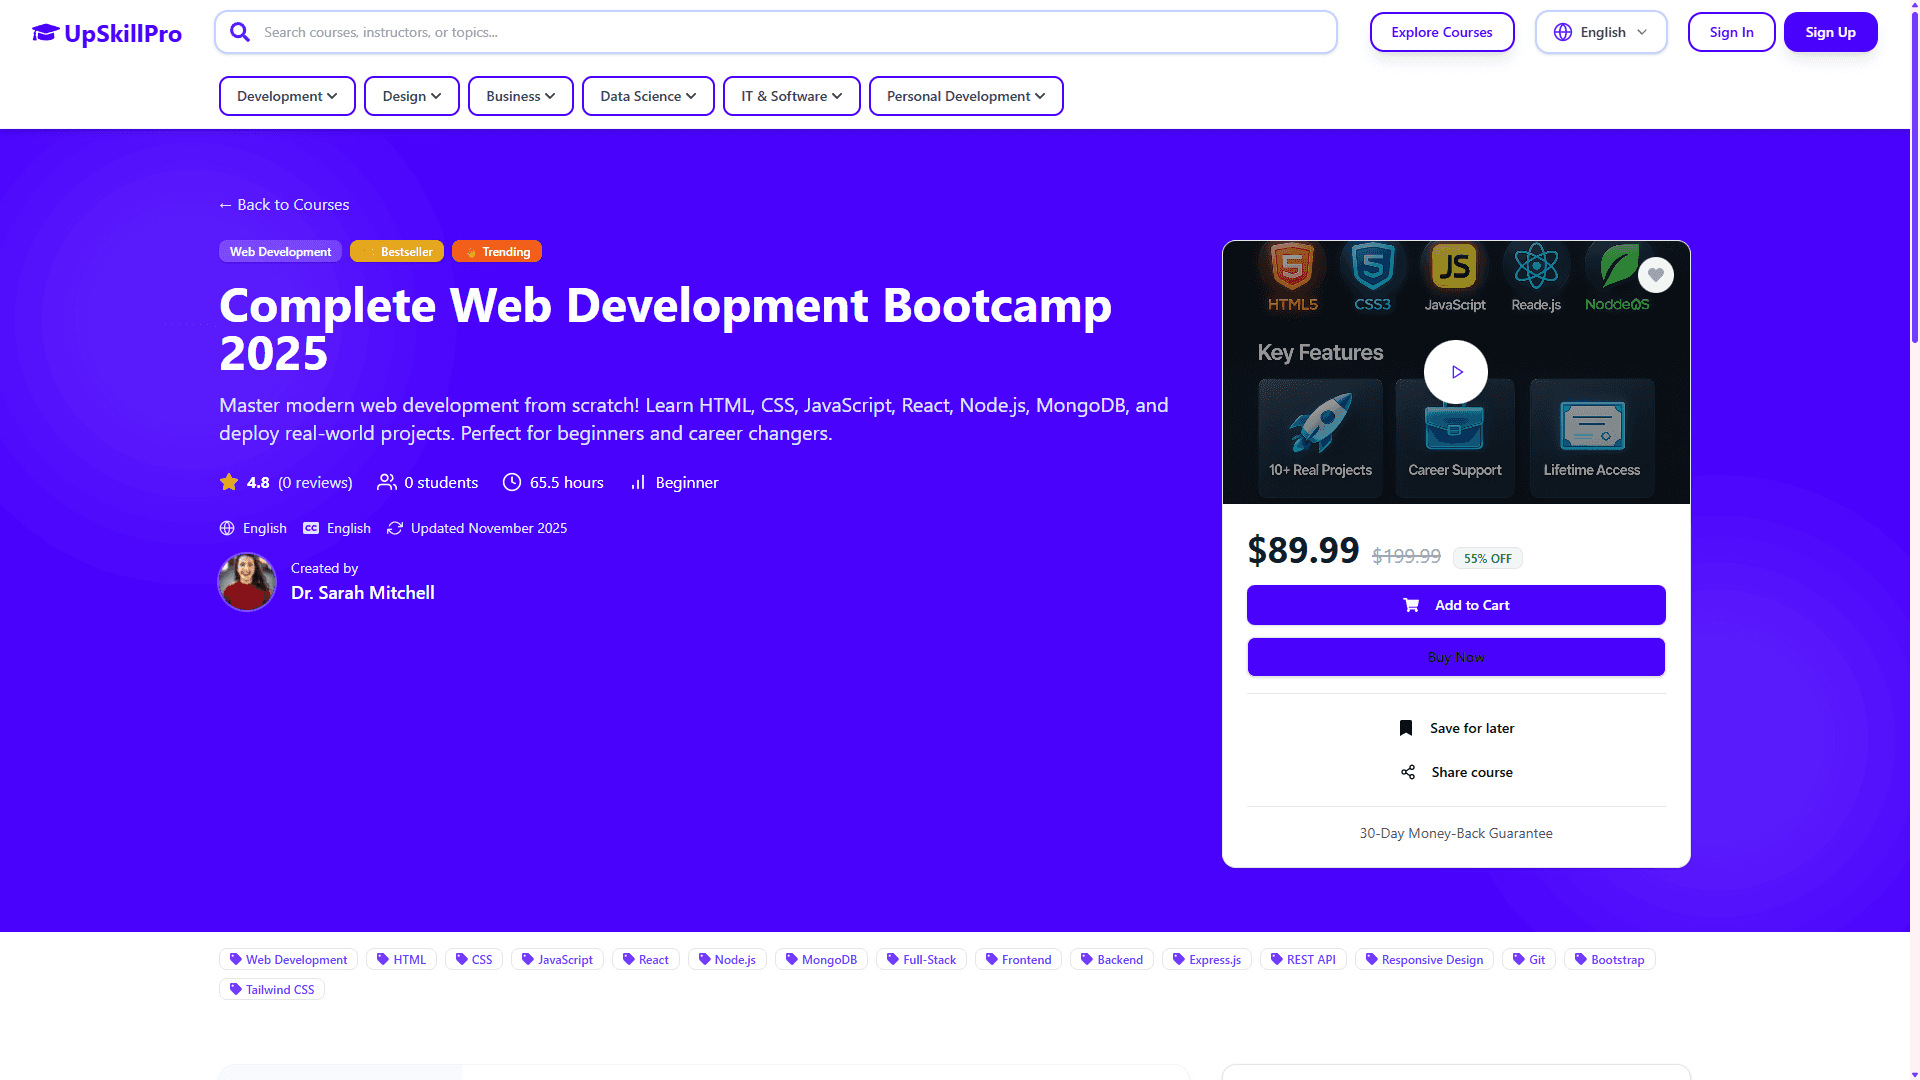The image size is (1920, 1080).
Task: Play the course preview video
Action: tap(1456, 372)
